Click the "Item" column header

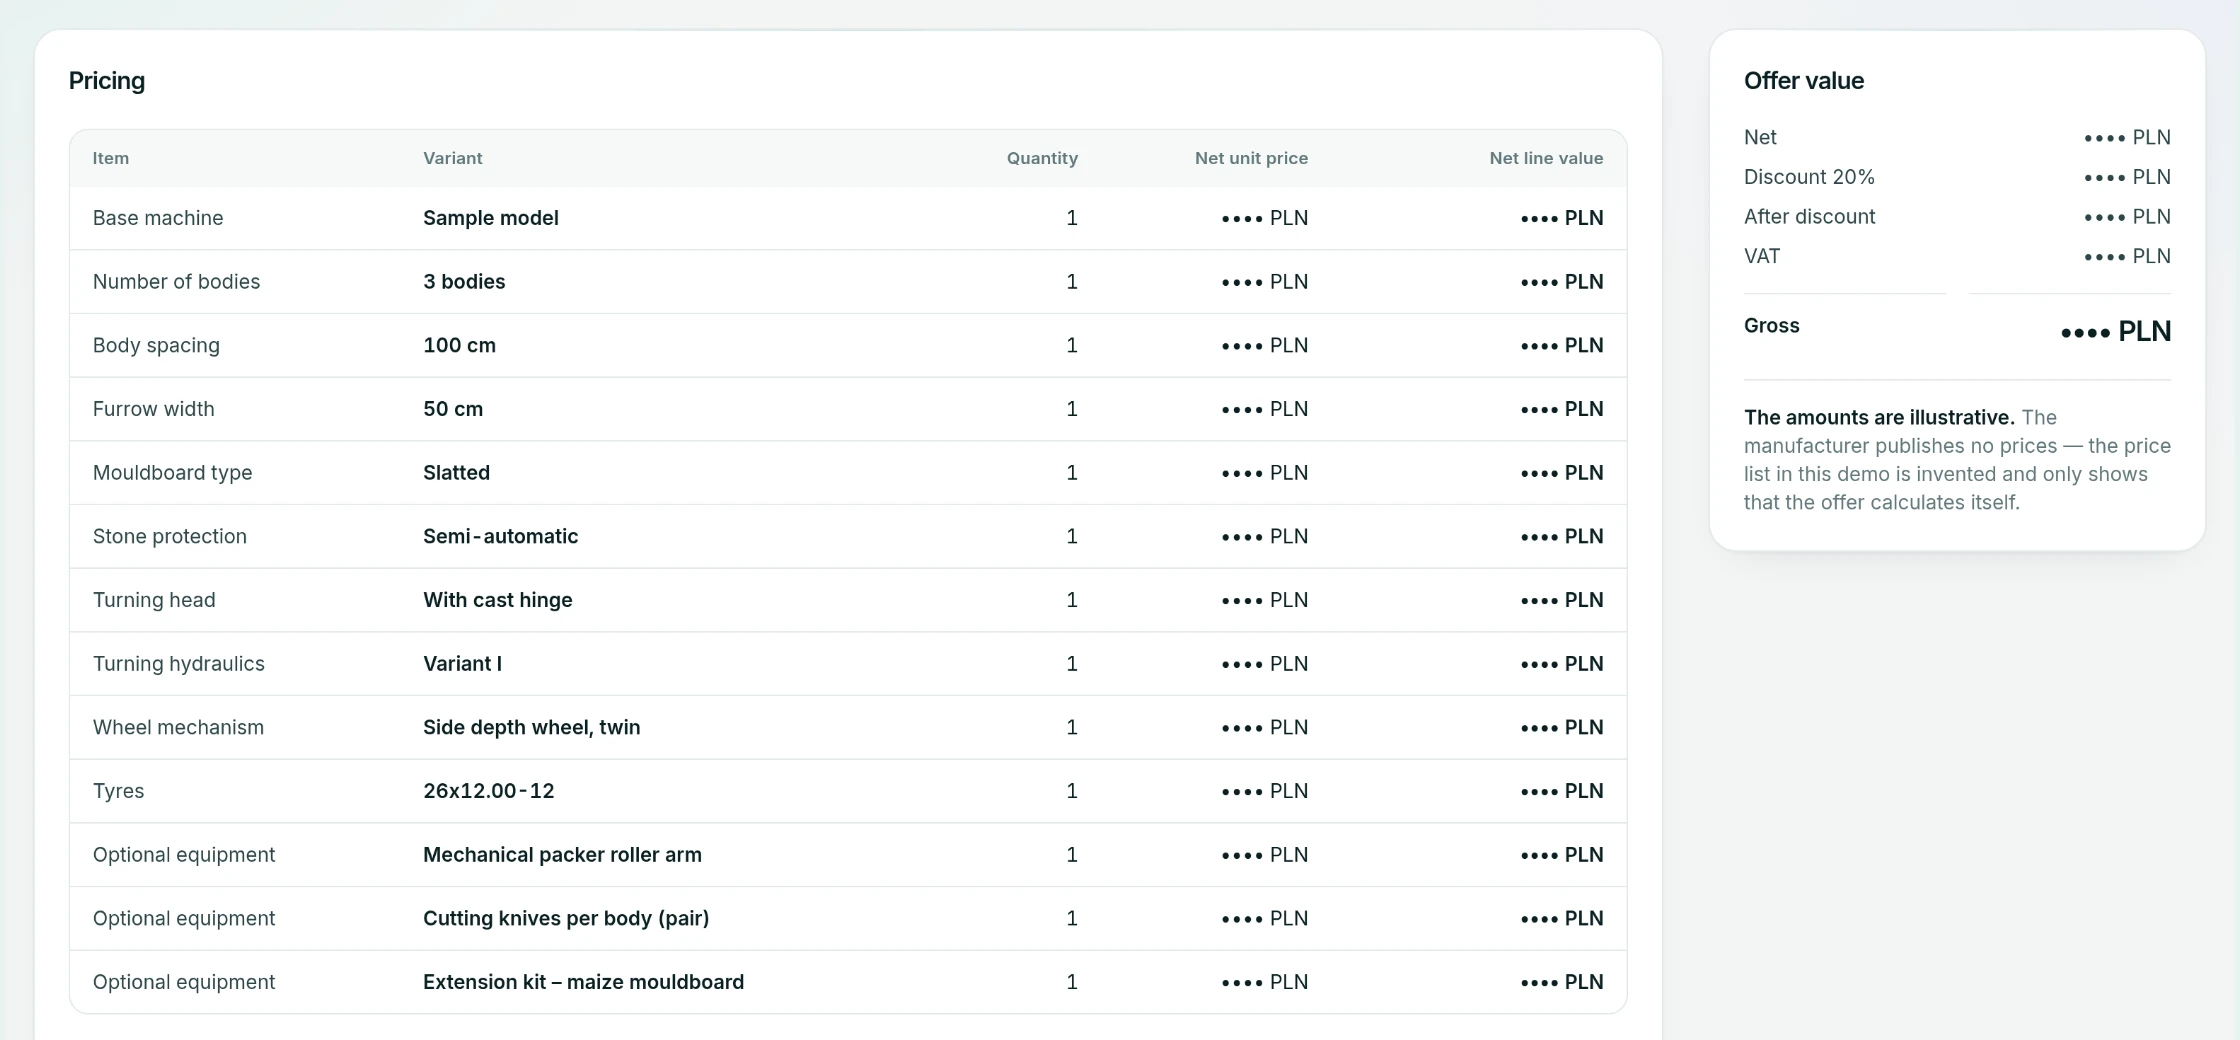tap(110, 158)
